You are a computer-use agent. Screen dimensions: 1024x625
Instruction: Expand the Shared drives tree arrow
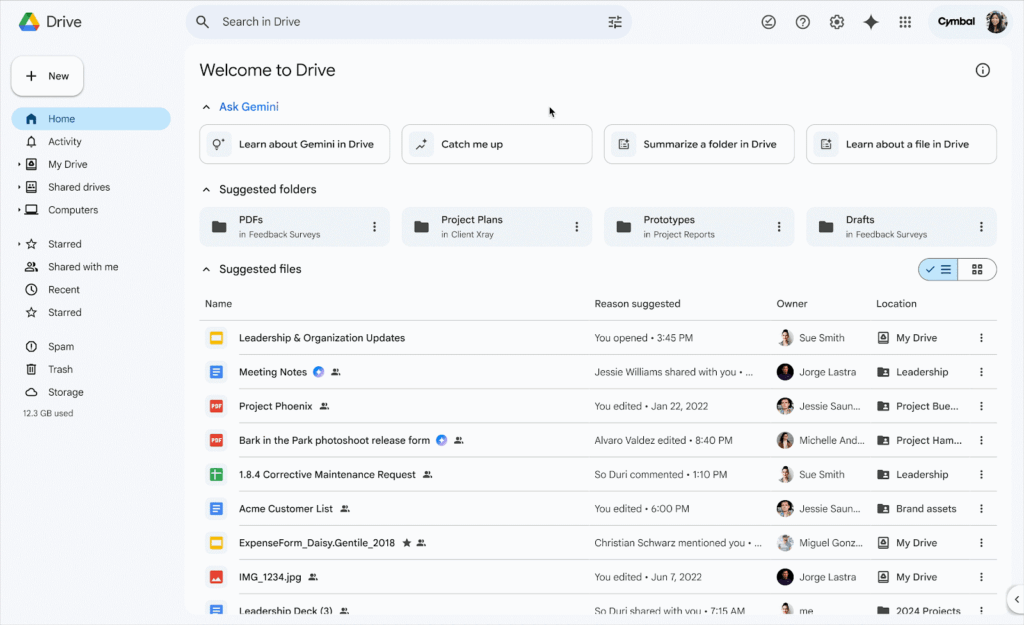coord(19,187)
